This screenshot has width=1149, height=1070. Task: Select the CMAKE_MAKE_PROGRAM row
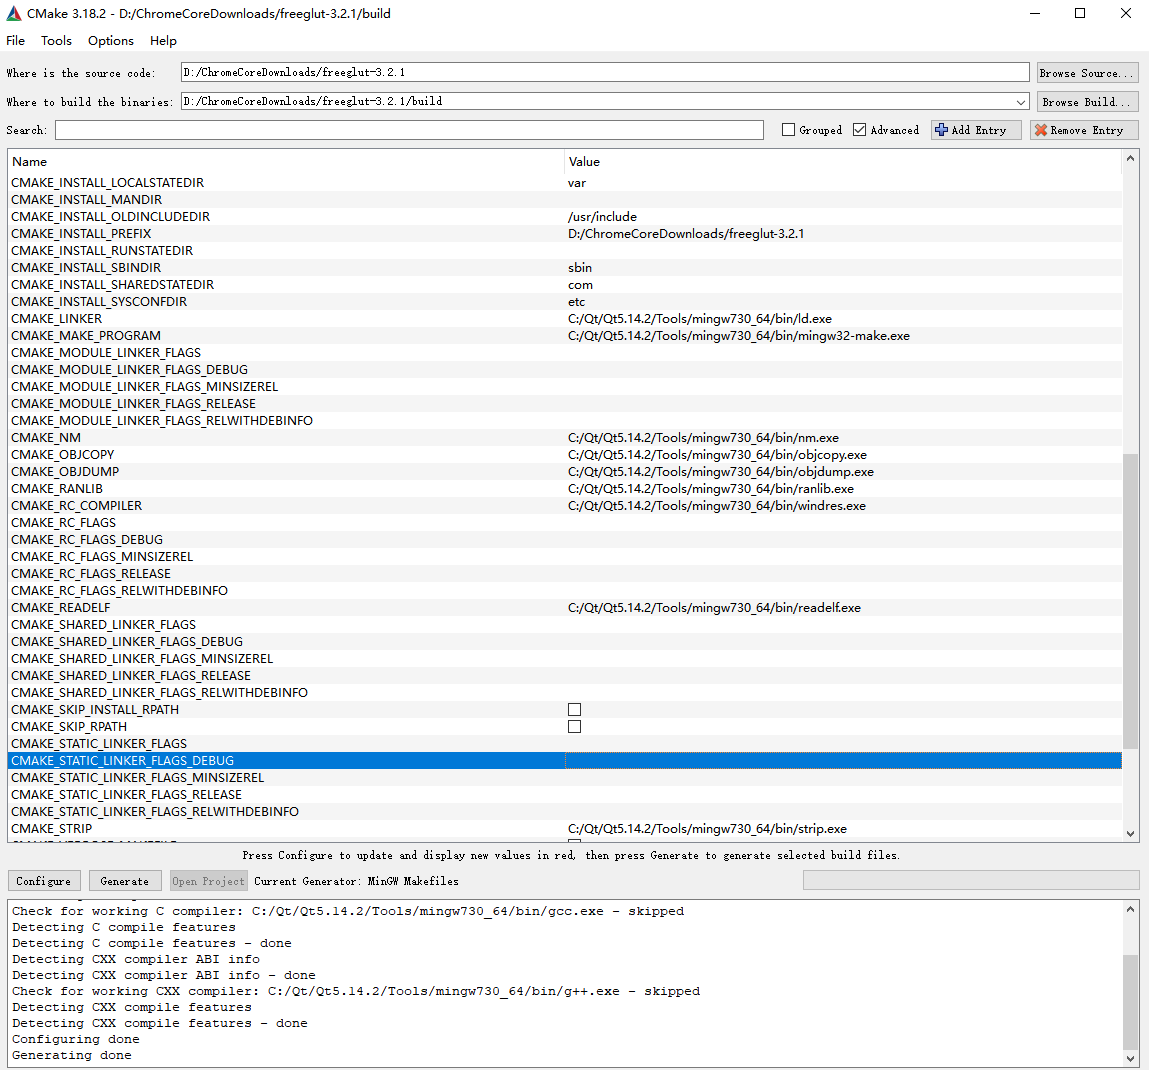pos(564,336)
